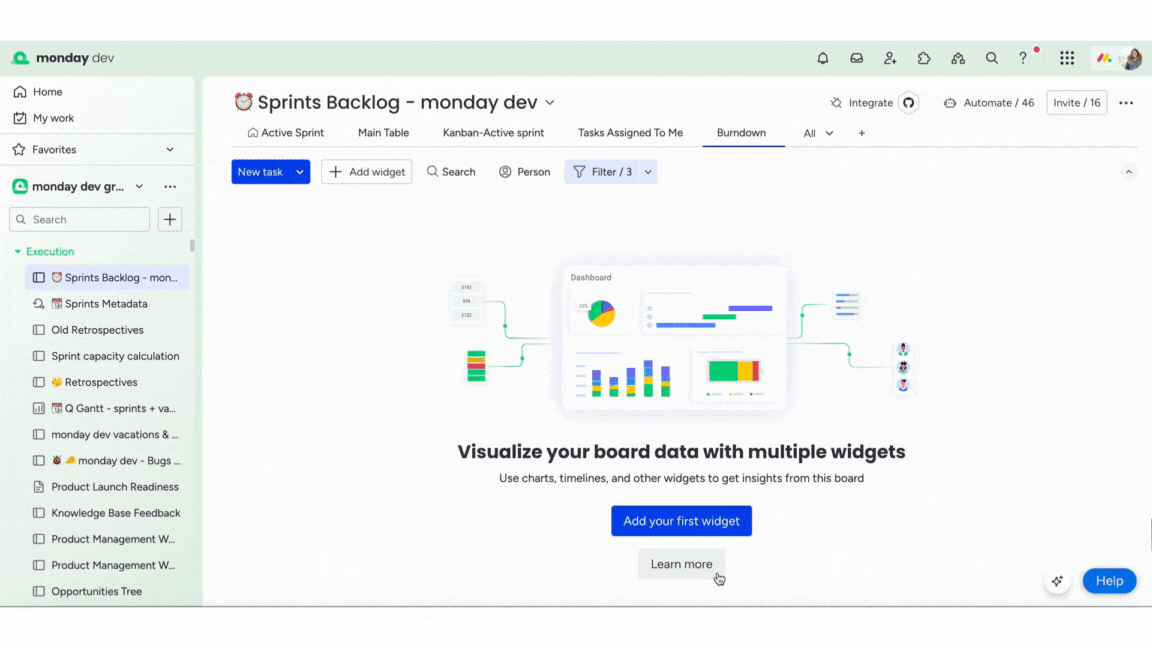Open Sprint capacity calculation board

point(115,356)
